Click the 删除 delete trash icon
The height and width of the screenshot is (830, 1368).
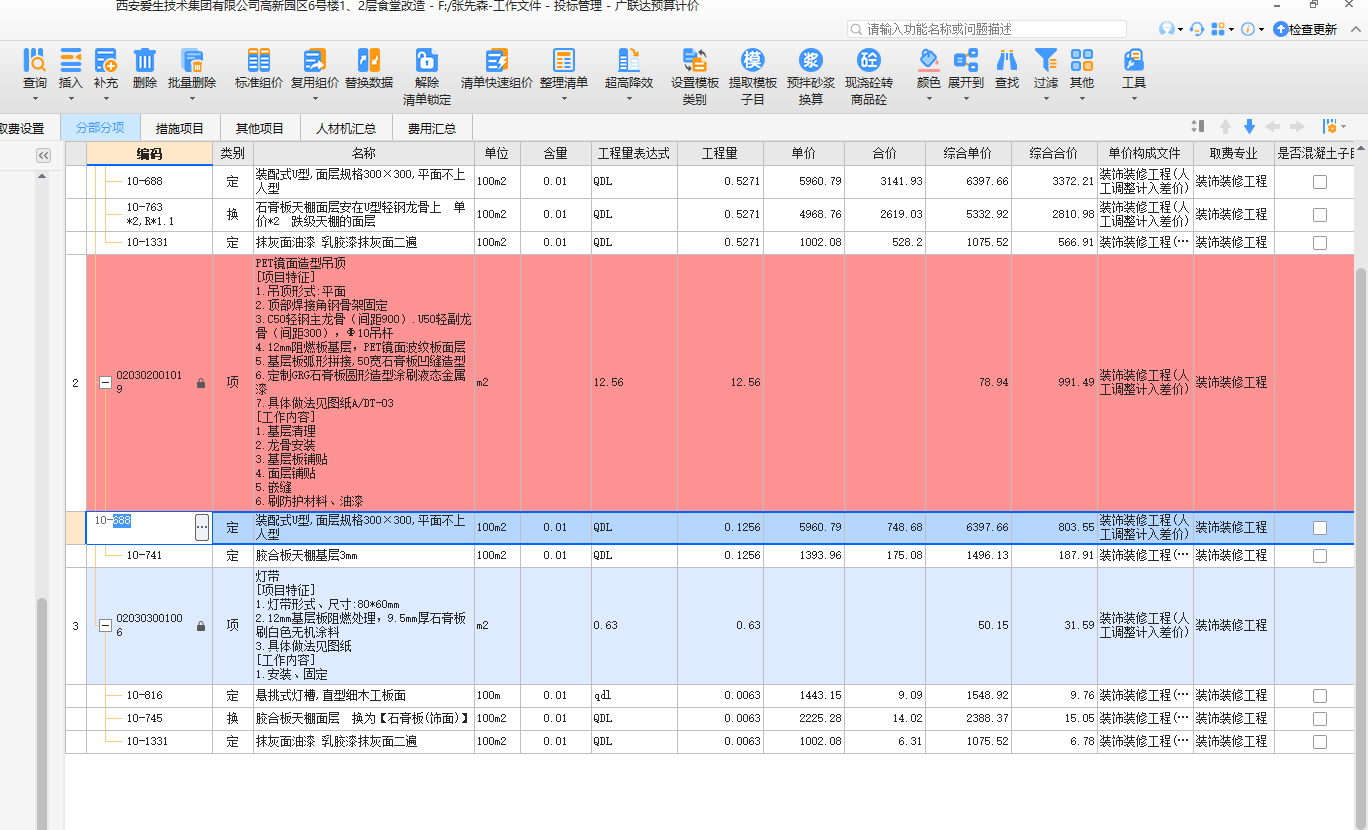[x=145, y=60]
